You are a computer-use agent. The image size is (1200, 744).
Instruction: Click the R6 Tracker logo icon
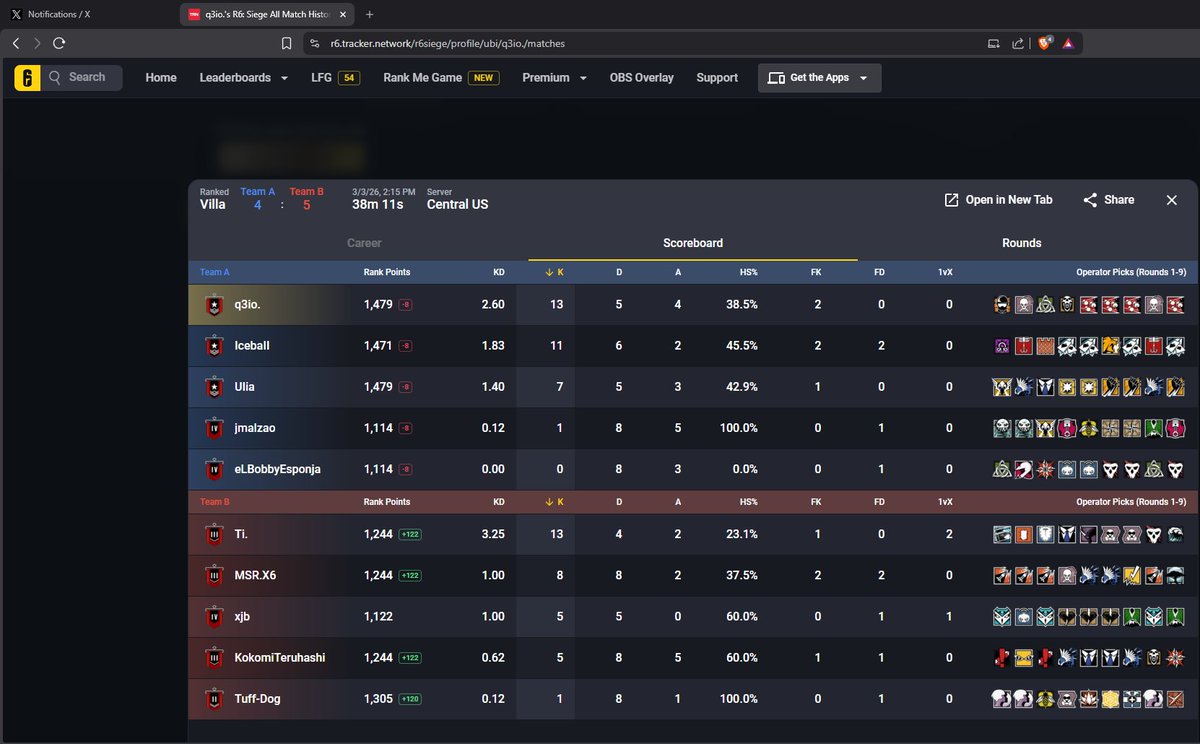(27, 78)
